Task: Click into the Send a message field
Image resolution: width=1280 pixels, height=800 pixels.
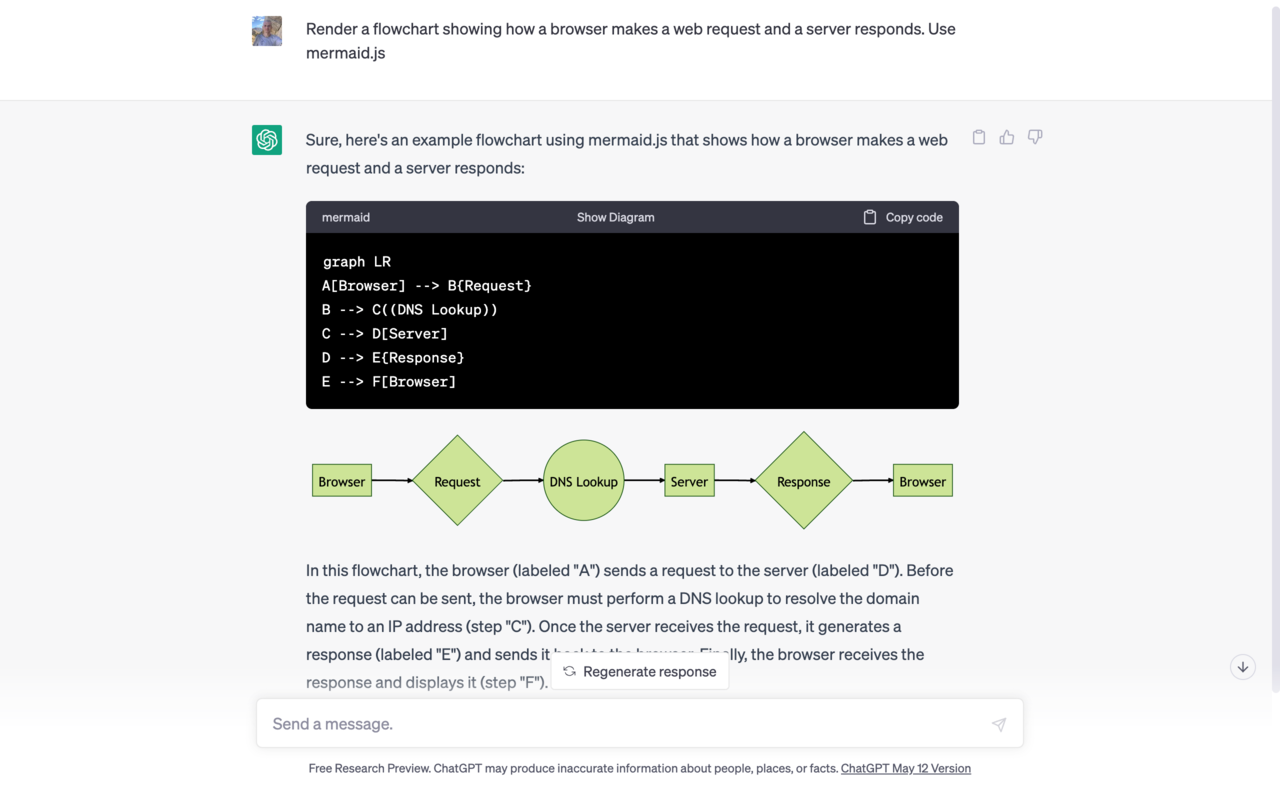Action: click(x=620, y=724)
